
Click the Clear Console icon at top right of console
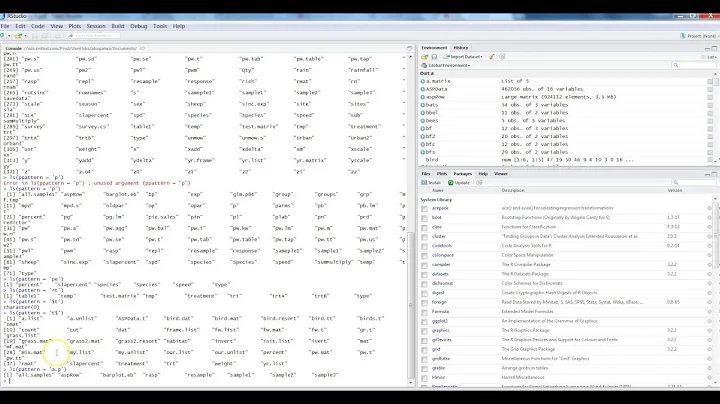click(x=409, y=48)
